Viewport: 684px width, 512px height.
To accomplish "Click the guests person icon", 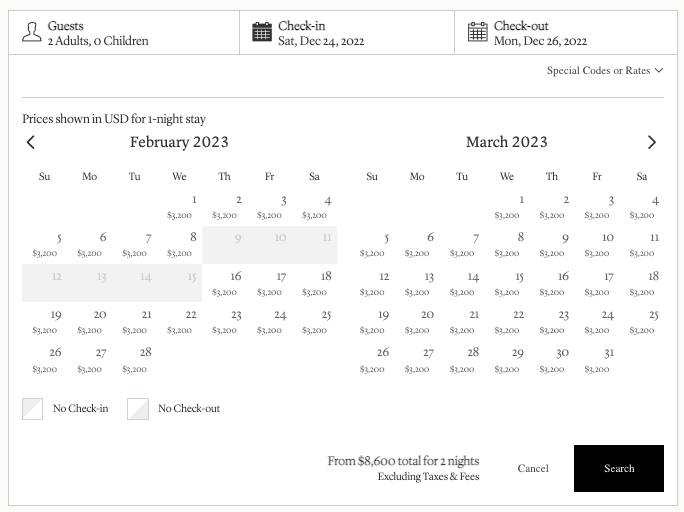I will click(32, 33).
